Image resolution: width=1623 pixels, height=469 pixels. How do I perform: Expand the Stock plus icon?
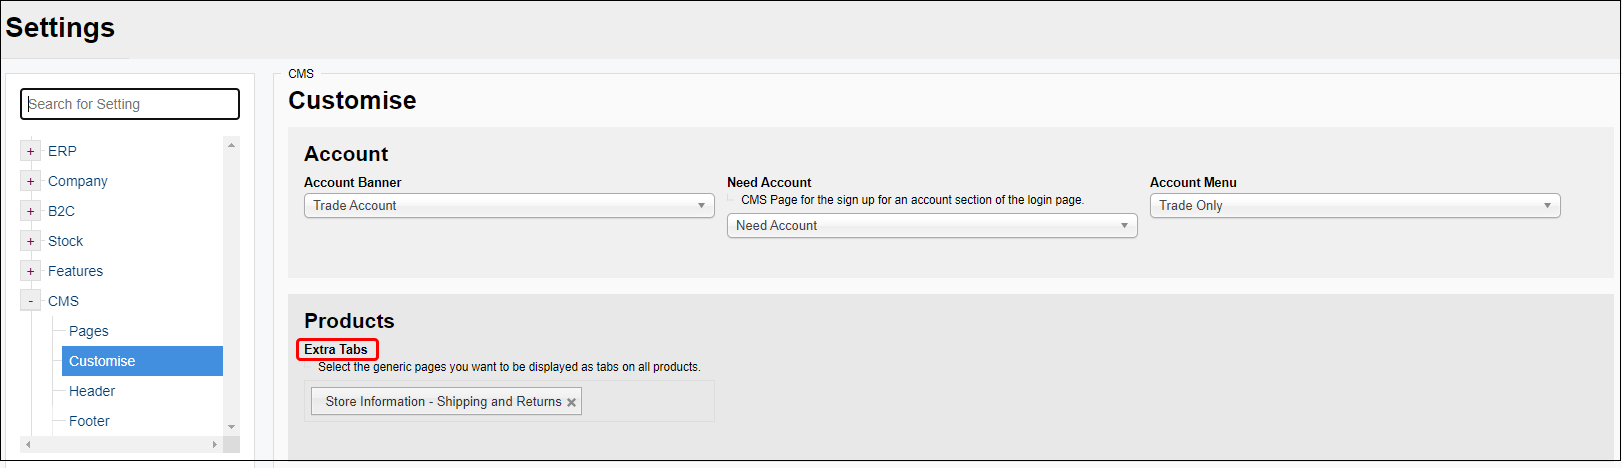pyautogui.click(x=30, y=241)
